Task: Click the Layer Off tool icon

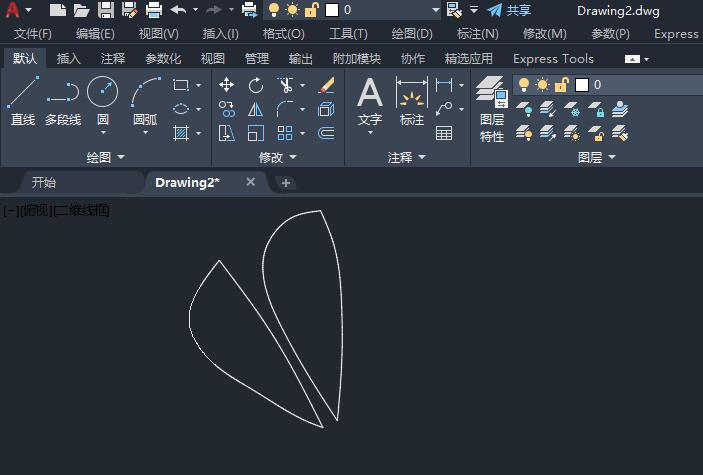Action: (x=524, y=109)
